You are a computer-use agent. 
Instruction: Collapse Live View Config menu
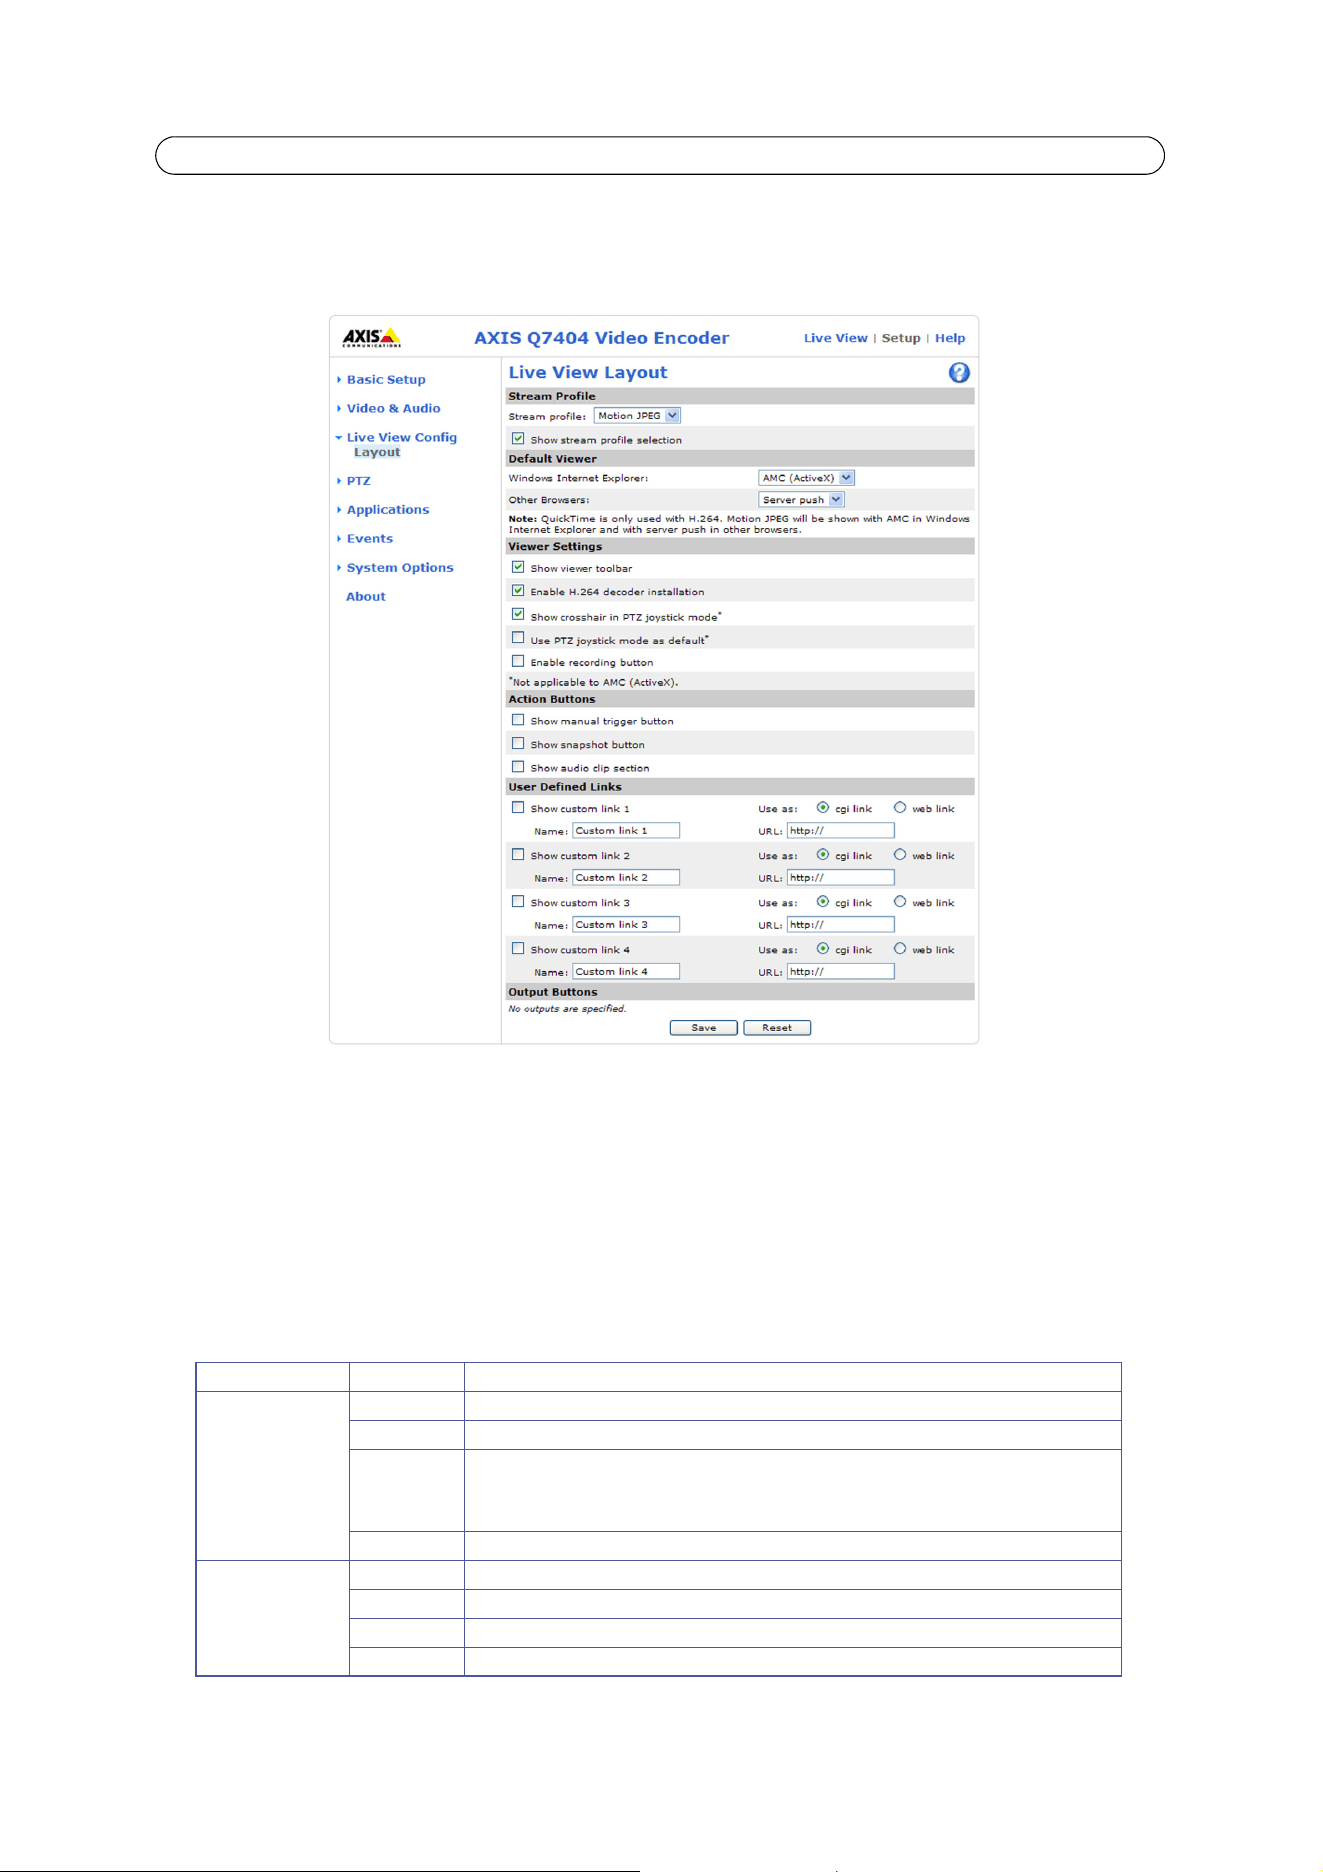click(x=401, y=438)
